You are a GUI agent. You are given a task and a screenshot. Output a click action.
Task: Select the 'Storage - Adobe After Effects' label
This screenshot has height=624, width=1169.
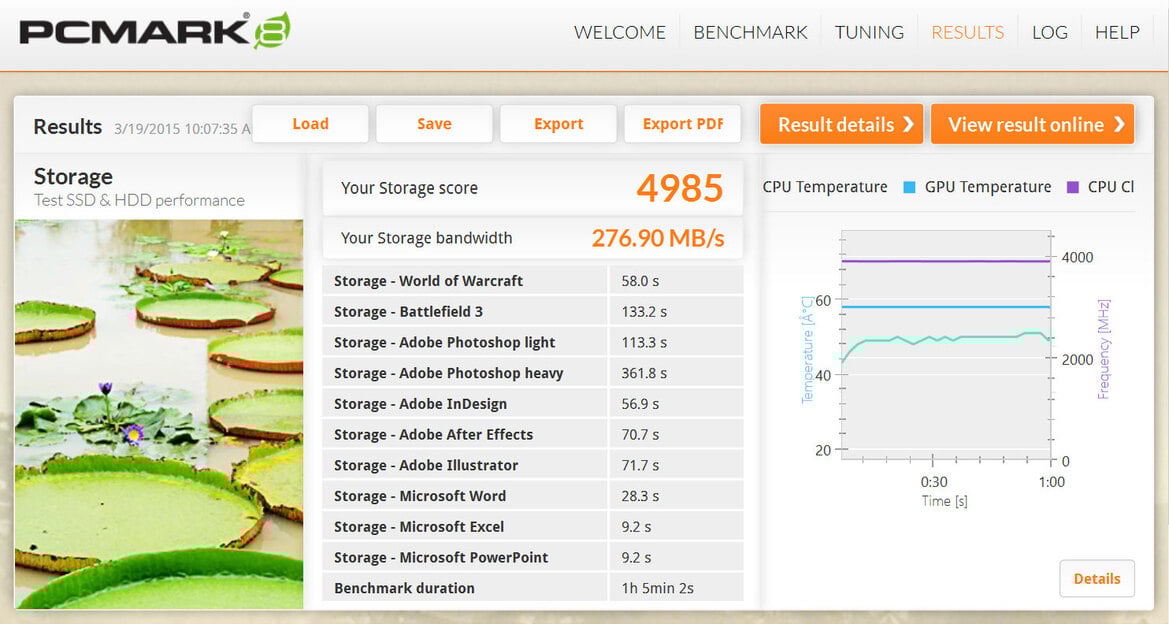(x=433, y=435)
